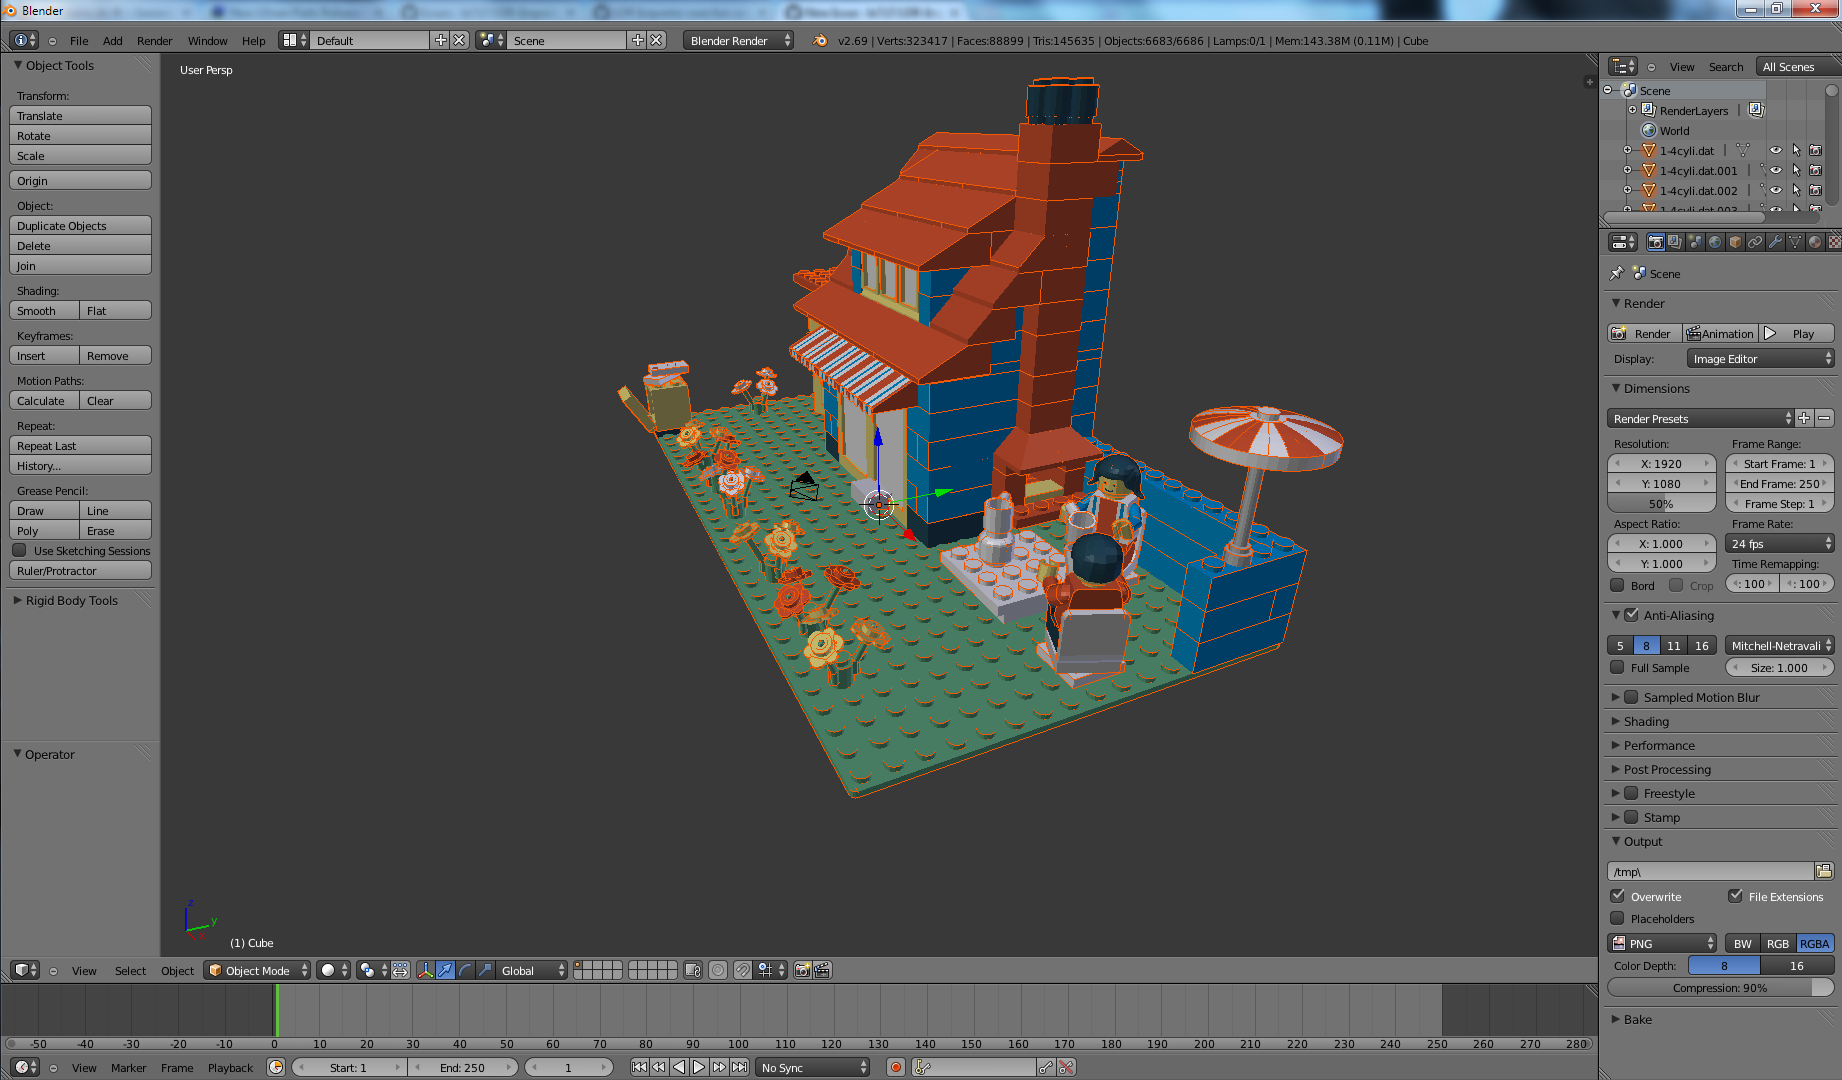The width and height of the screenshot is (1842, 1080).
Task: Open the Help menu
Action: (x=254, y=41)
